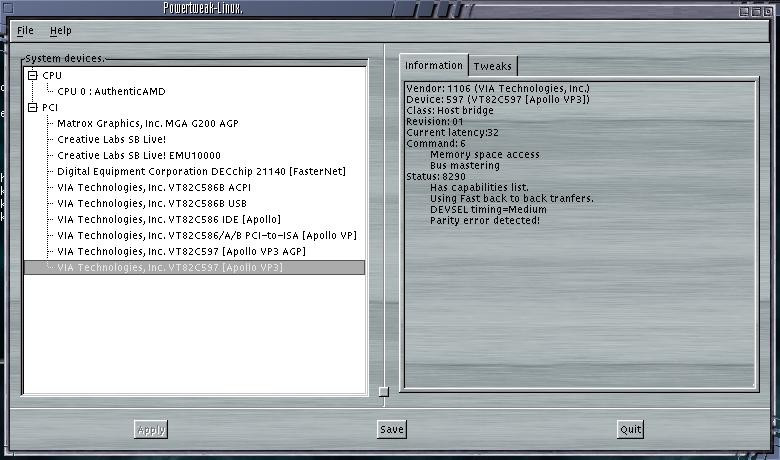Select Creative Labs SB Live! device
Viewport: 780px width, 460px height.
(111, 139)
